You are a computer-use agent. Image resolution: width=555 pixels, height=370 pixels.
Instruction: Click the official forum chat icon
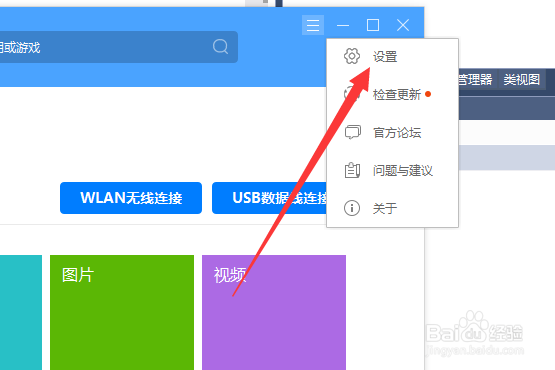[353, 132]
